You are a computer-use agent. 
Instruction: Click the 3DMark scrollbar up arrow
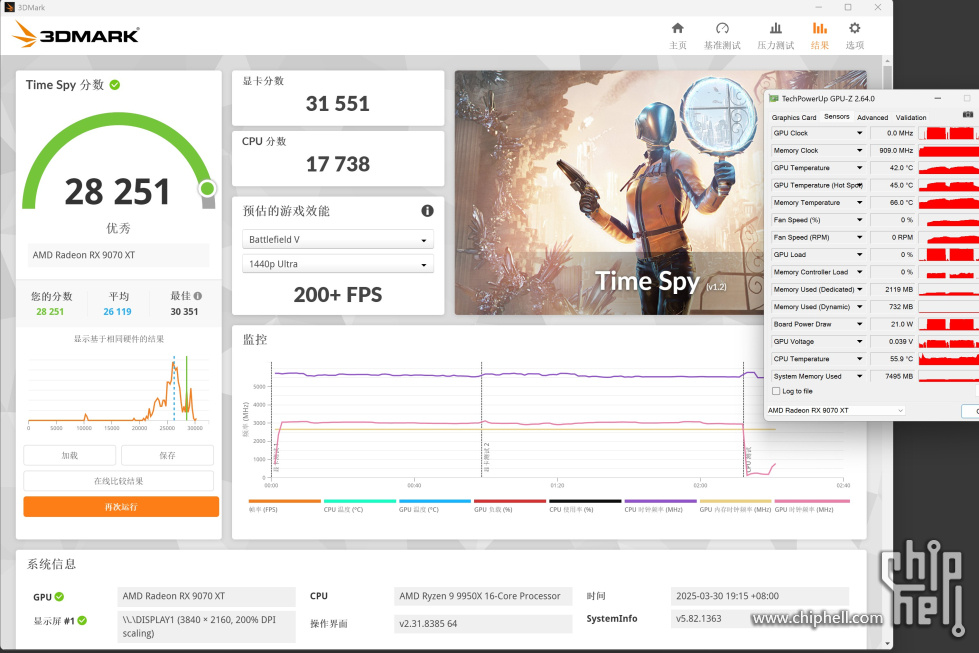coord(887,61)
